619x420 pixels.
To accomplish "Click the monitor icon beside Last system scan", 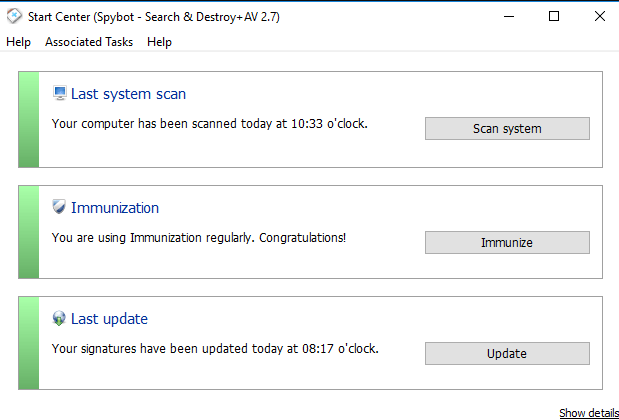I will pyautogui.click(x=59, y=93).
